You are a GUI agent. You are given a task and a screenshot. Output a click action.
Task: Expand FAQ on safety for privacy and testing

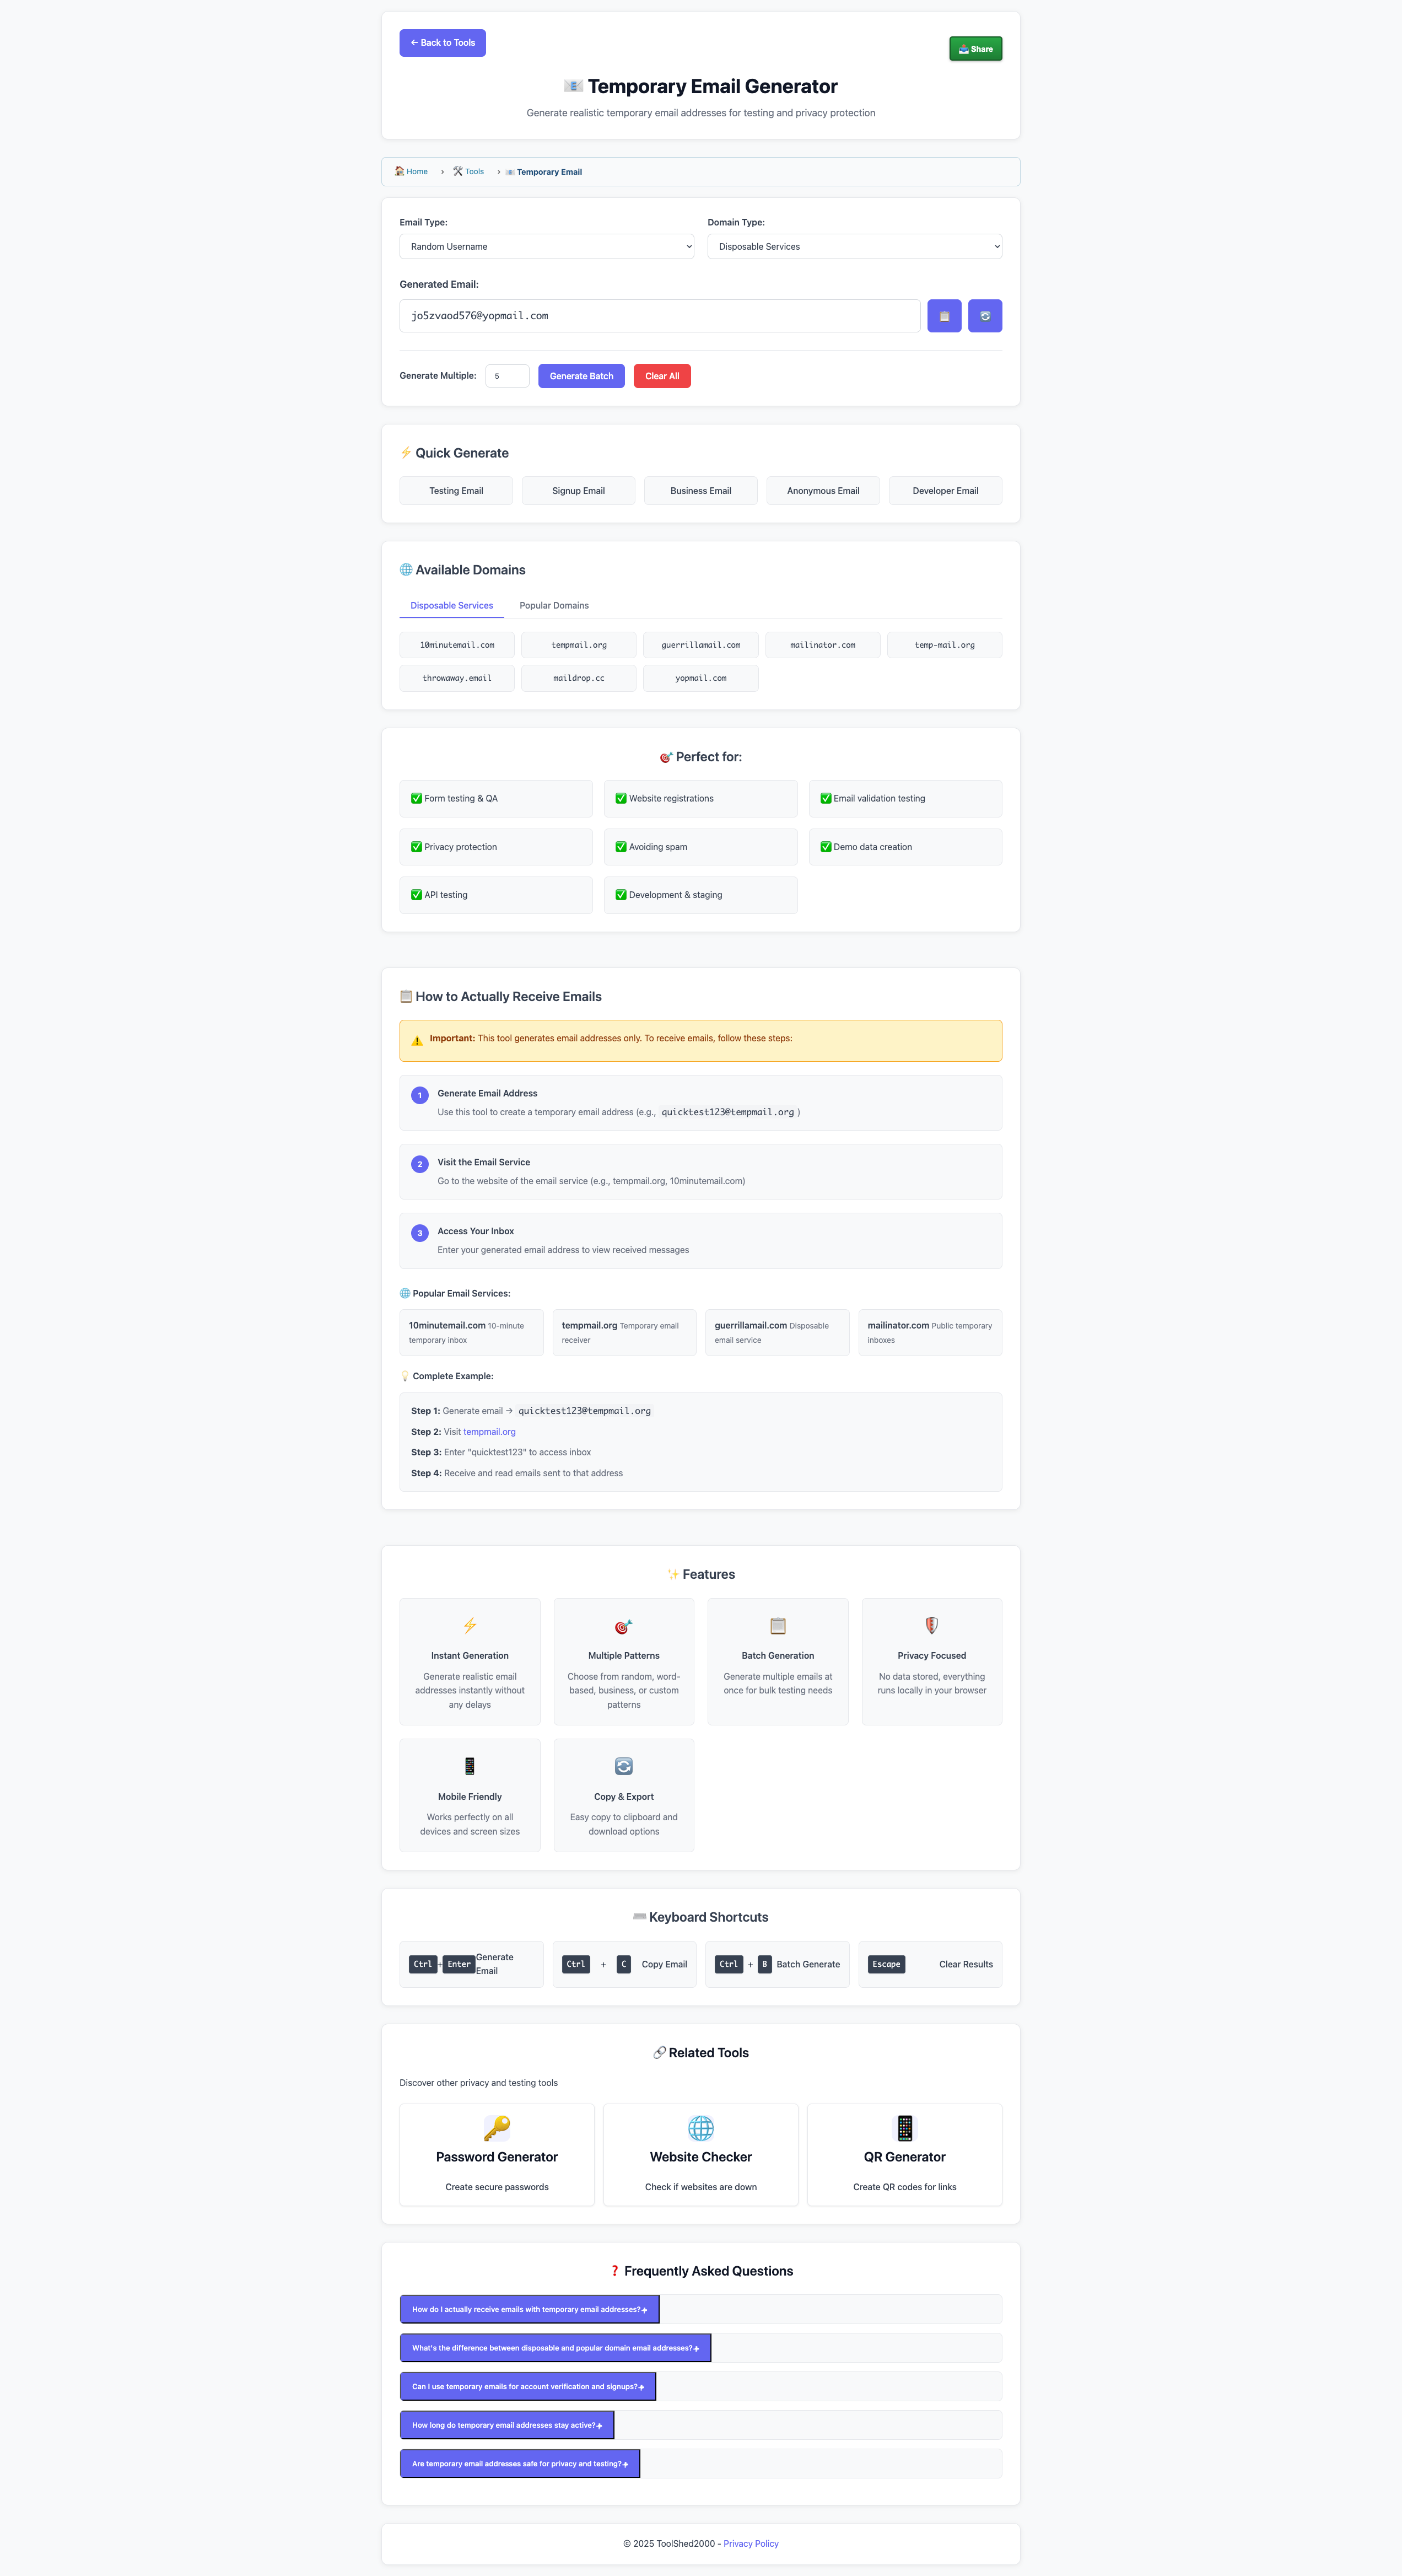tap(519, 2463)
